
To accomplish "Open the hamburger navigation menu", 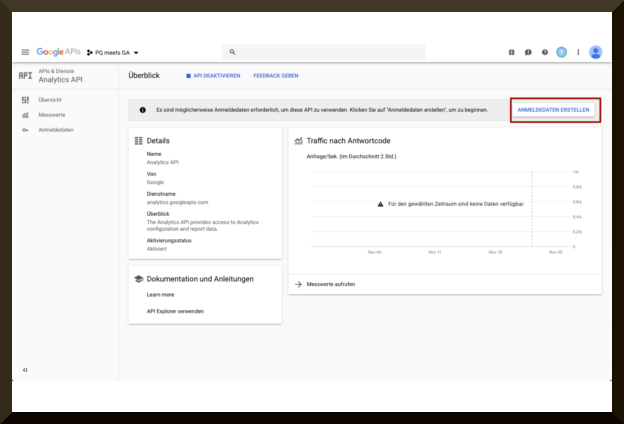I will [25, 52].
